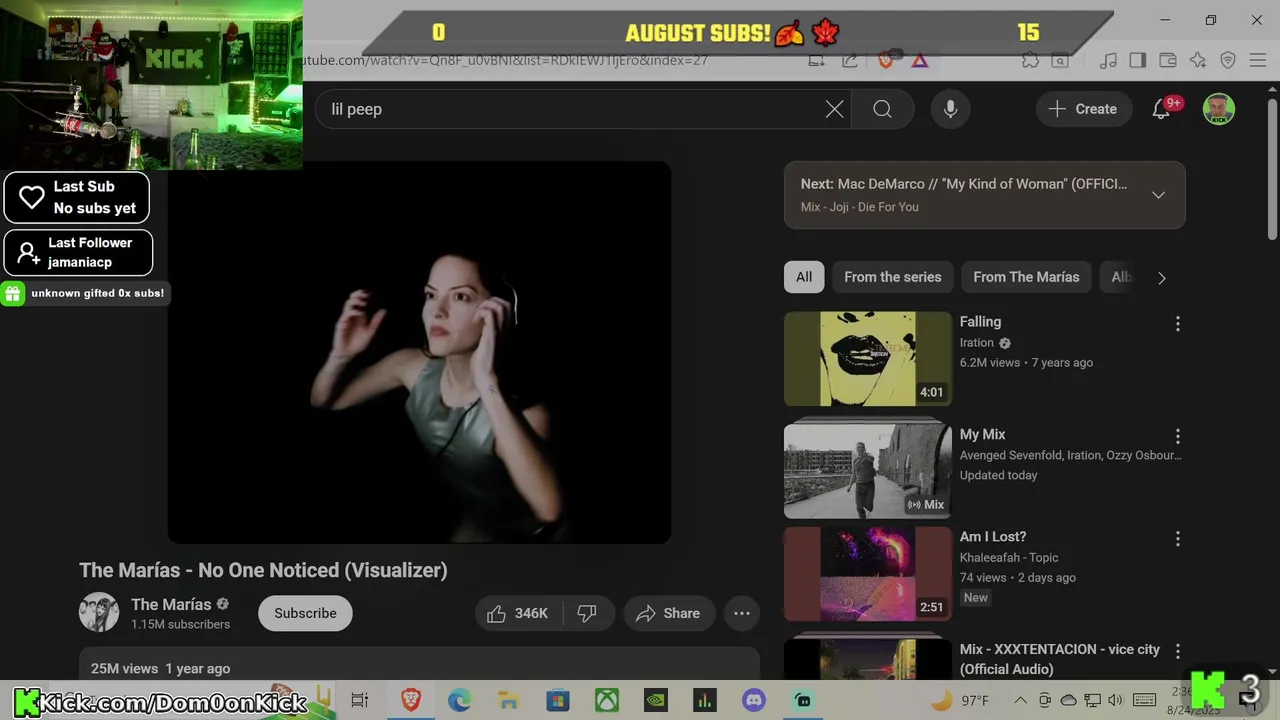Click '25M views 1 year ago' description
Image resolution: width=1280 pixels, height=720 pixels.
(160, 668)
